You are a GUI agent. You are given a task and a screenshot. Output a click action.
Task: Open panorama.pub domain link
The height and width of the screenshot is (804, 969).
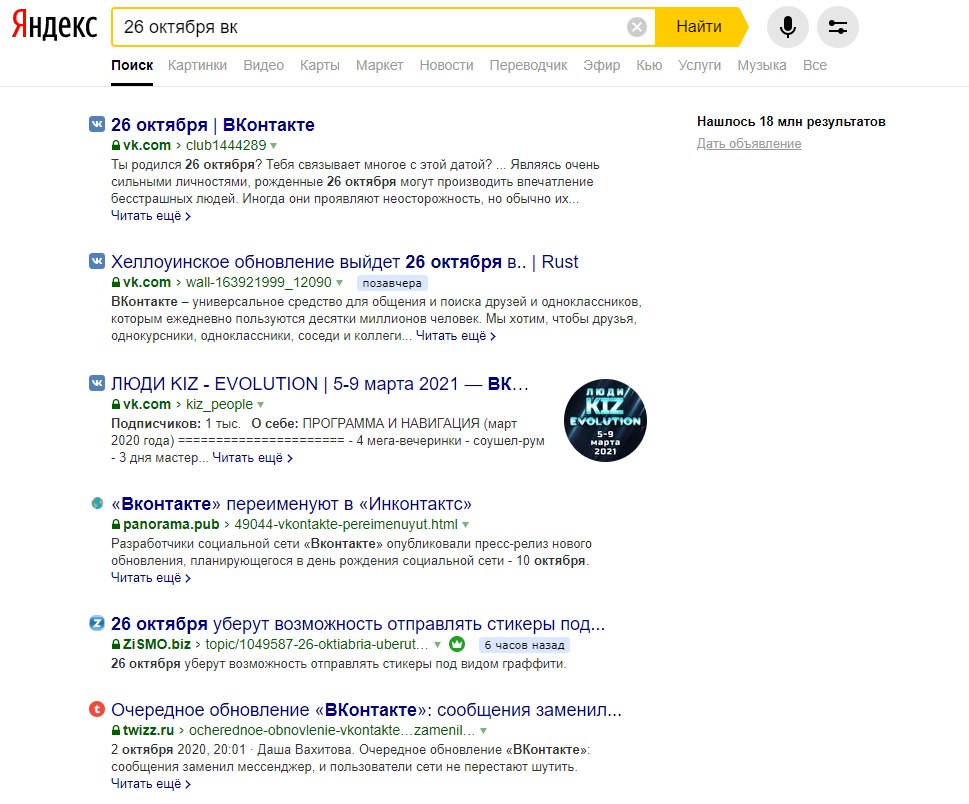(x=171, y=524)
